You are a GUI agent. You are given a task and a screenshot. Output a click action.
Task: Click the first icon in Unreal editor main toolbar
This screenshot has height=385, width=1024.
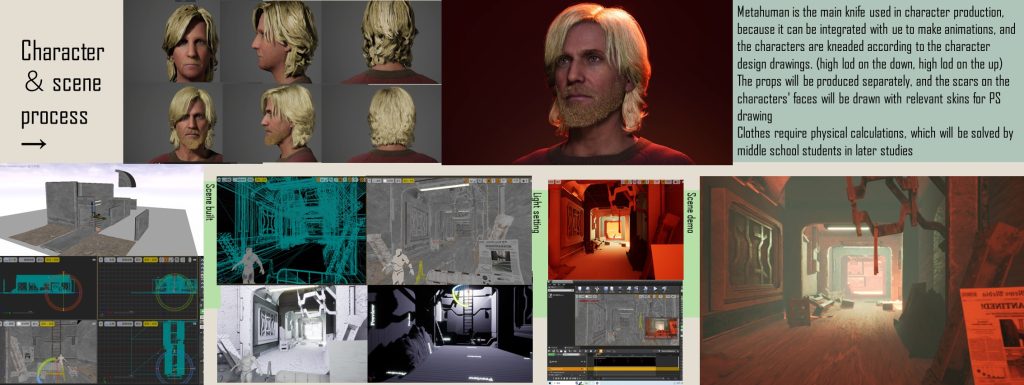coord(579,288)
